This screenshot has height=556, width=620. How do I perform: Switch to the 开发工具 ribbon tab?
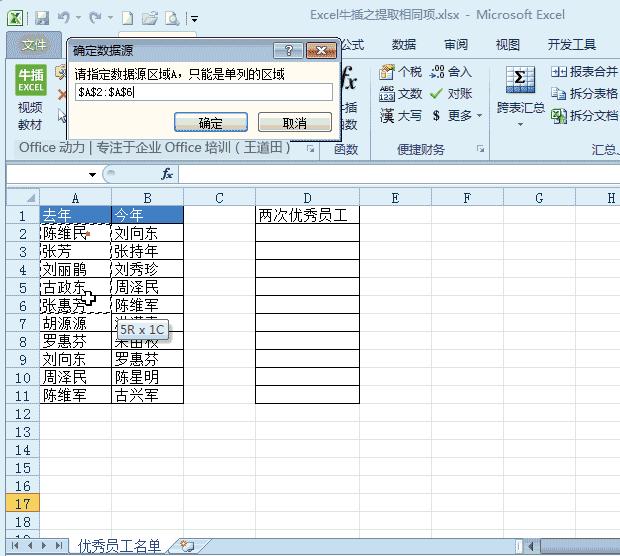point(572,44)
